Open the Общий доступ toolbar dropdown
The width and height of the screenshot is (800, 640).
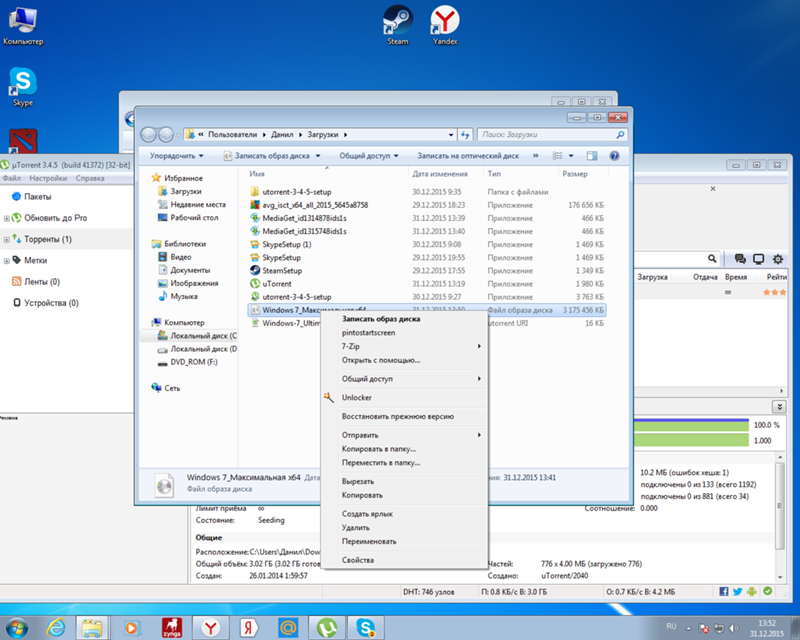coord(369,156)
